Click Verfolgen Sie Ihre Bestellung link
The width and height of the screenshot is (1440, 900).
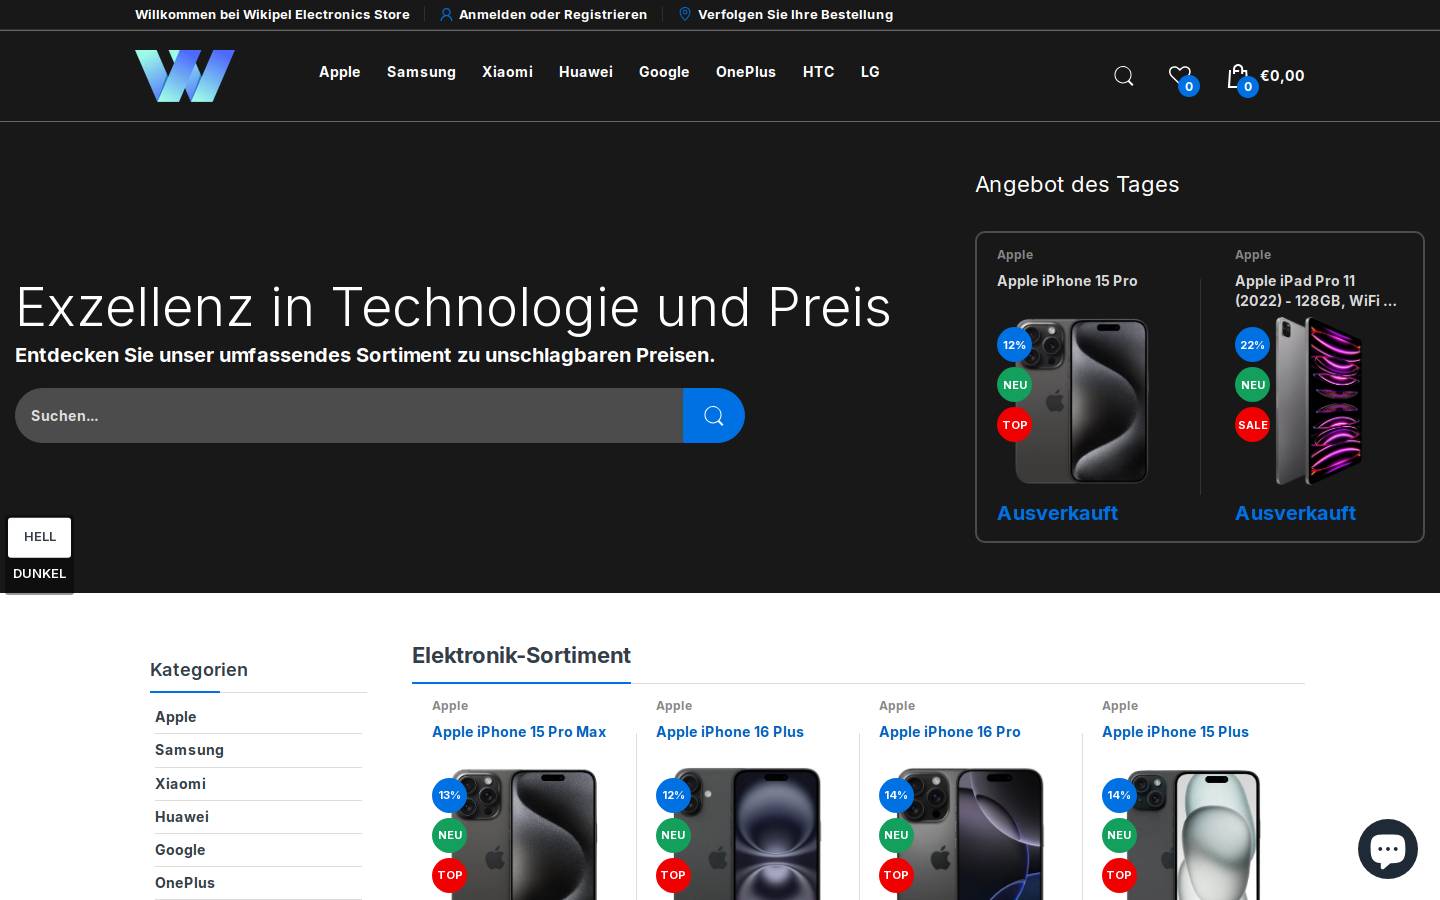pyautogui.click(x=795, y=15)
